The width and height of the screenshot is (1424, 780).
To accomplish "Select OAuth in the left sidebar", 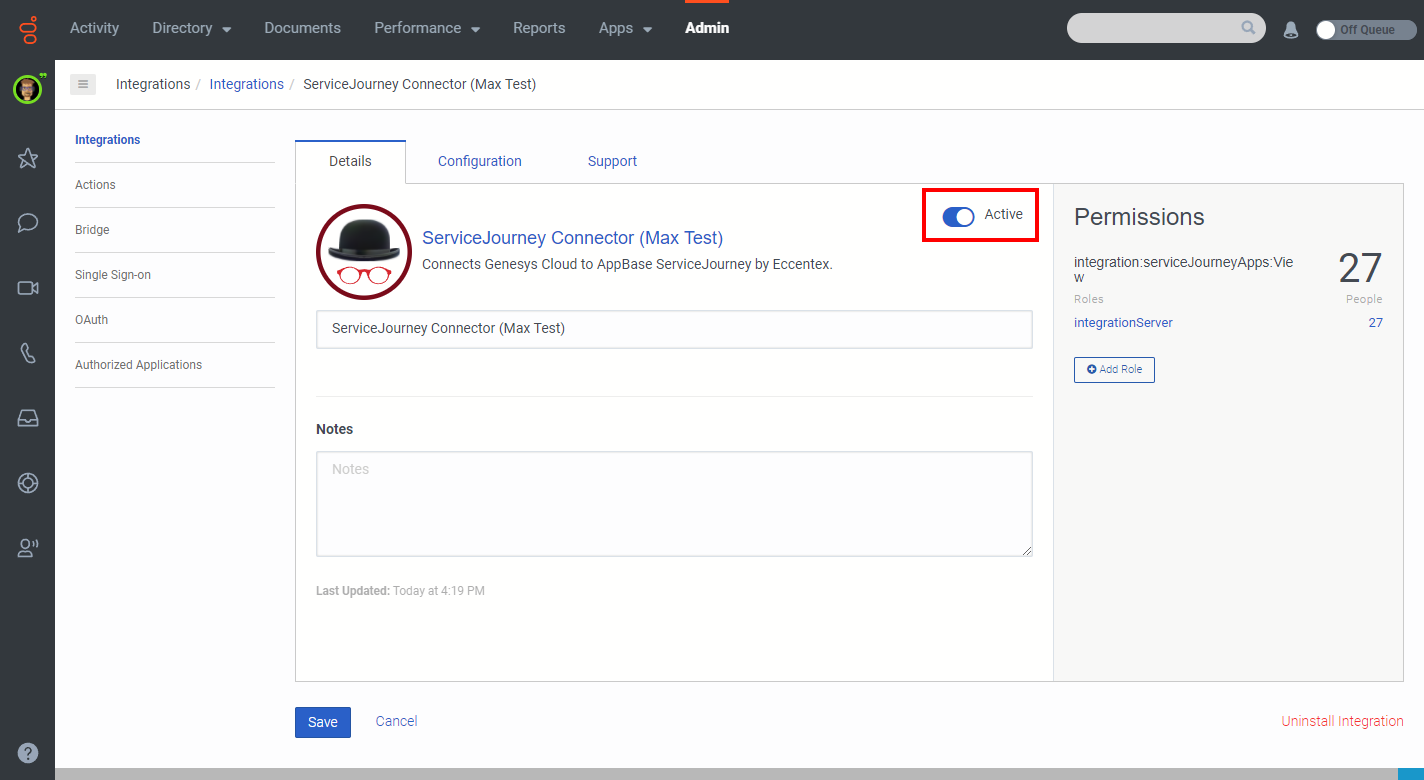I will pos(91,320).
